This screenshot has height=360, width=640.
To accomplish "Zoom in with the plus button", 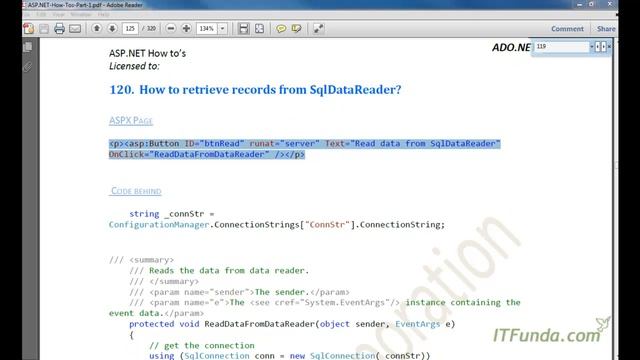I will (x=186, y=28).
